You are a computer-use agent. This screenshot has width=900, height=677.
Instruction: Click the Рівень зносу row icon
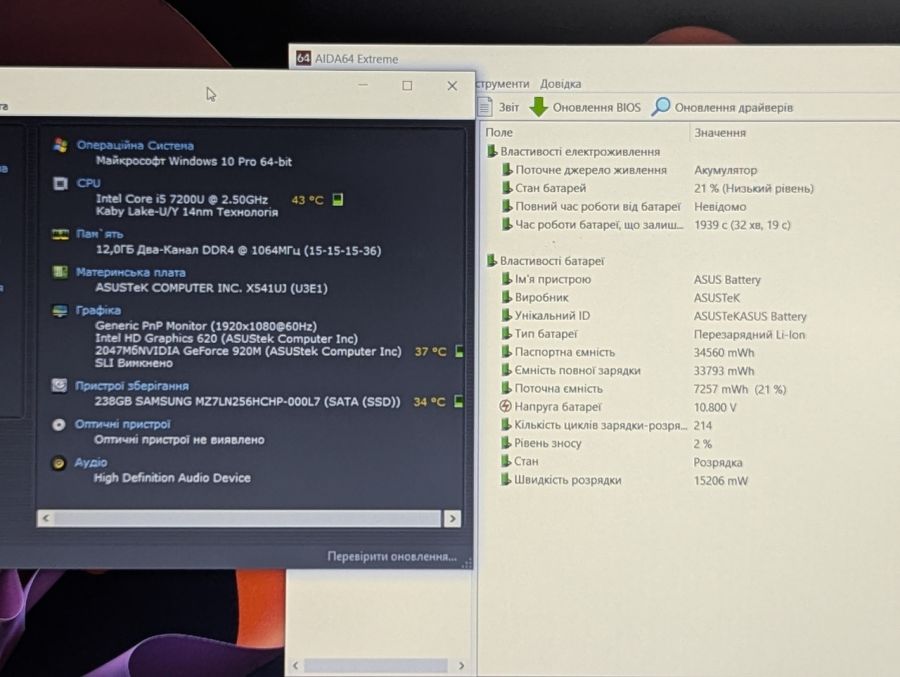coord(506,443)
